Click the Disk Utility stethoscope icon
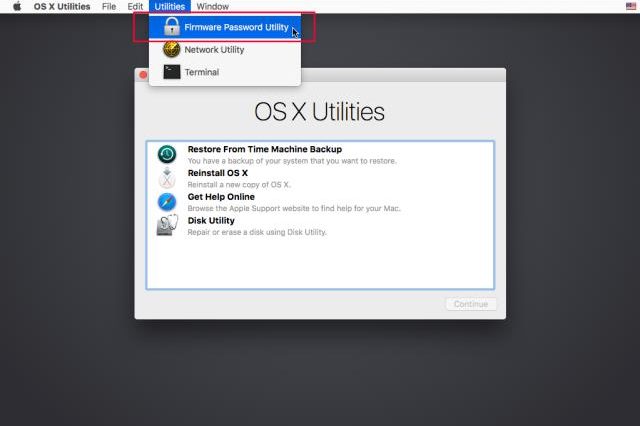The image size is (640, 426). click(x=167, y=225)
